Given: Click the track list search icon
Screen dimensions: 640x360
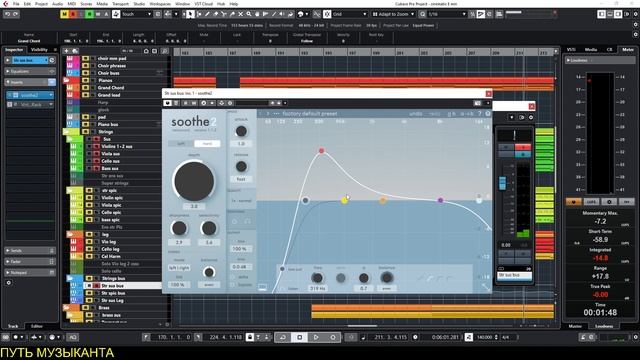Looking at the screenshot, I should point(164,51).
